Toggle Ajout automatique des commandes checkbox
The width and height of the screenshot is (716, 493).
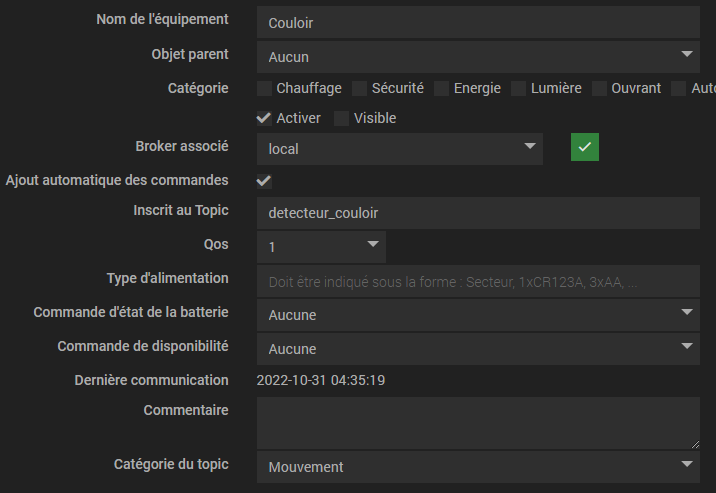point(264,181)
